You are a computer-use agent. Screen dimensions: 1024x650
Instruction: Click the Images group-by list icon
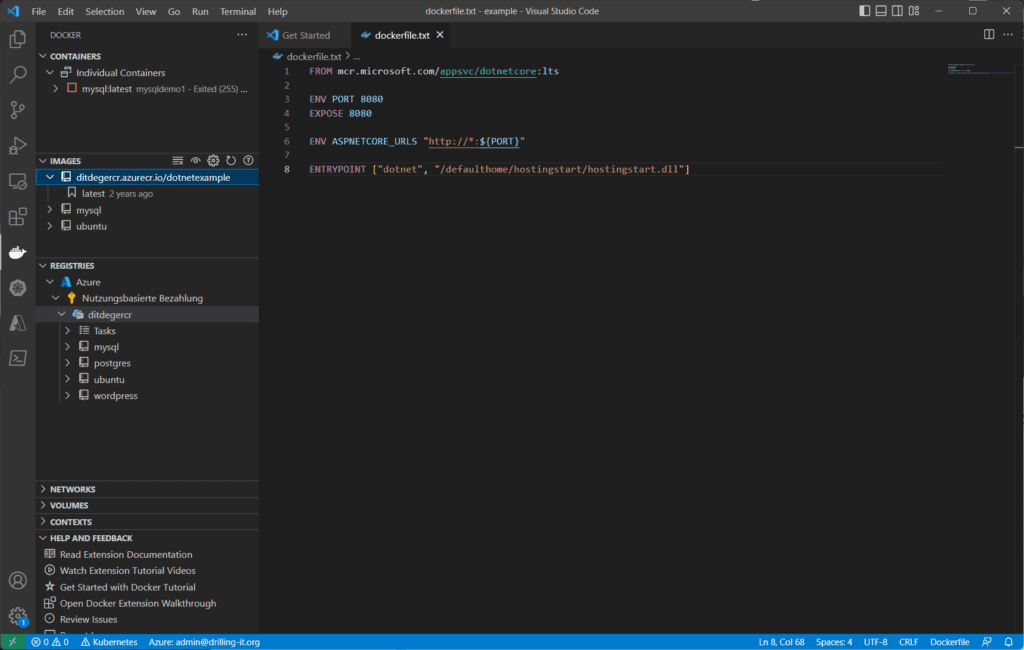pyautogui.click(x=178, y=161)
